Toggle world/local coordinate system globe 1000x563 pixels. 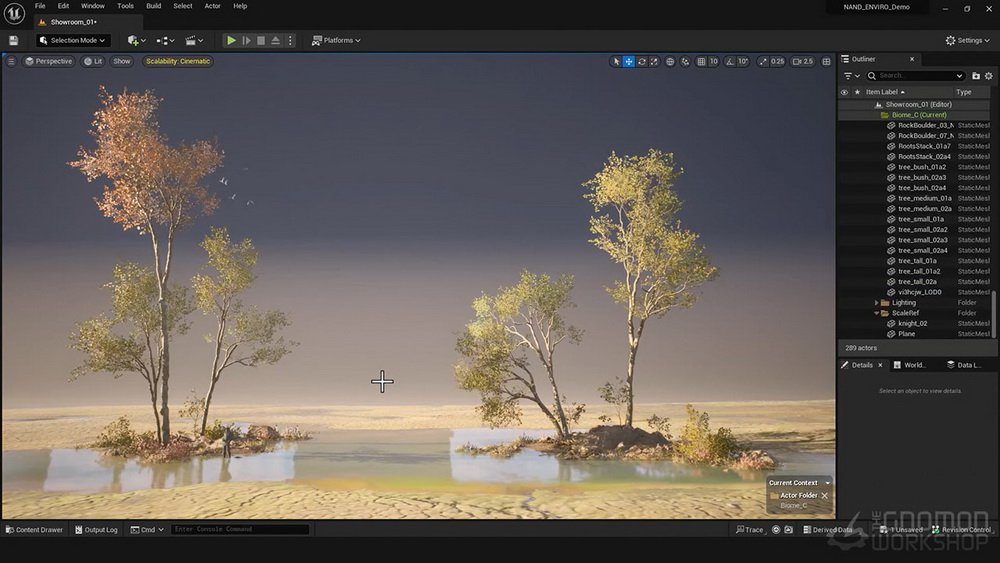pyautogui.click(x=670, y=61)
